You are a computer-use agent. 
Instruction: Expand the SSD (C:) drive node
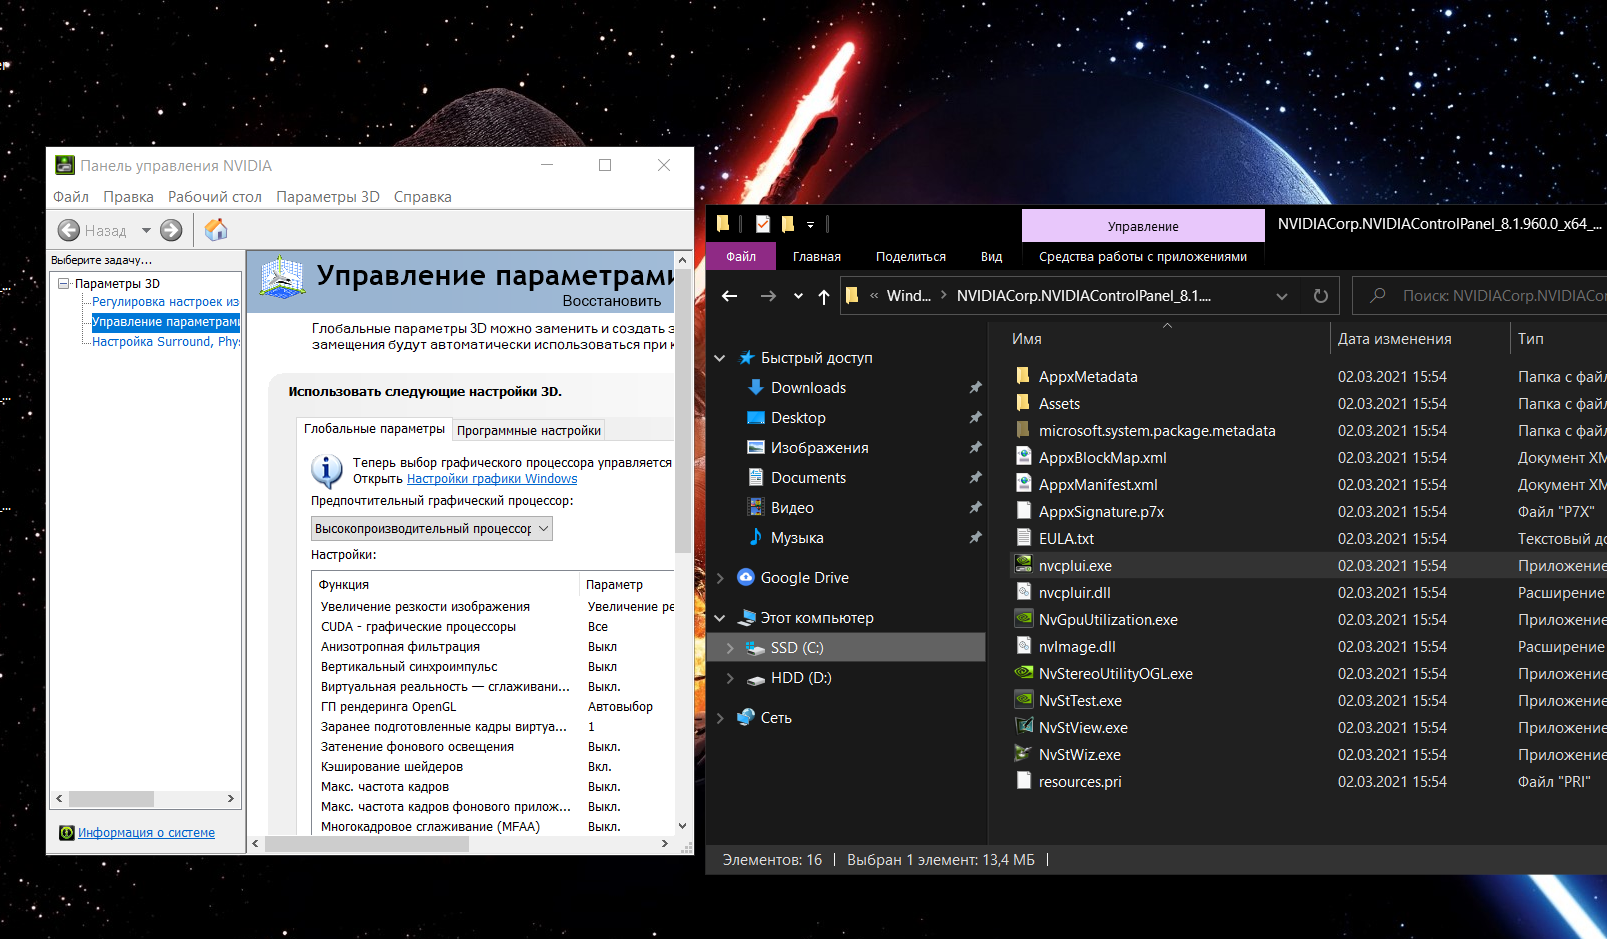(730, 648)
